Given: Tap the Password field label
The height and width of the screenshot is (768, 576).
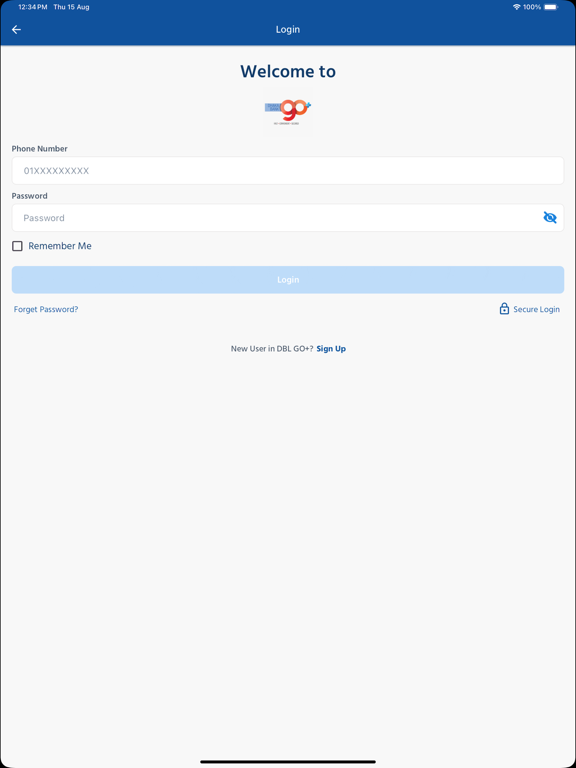Looking at the screenshot, I should click(x=29, y=196).
